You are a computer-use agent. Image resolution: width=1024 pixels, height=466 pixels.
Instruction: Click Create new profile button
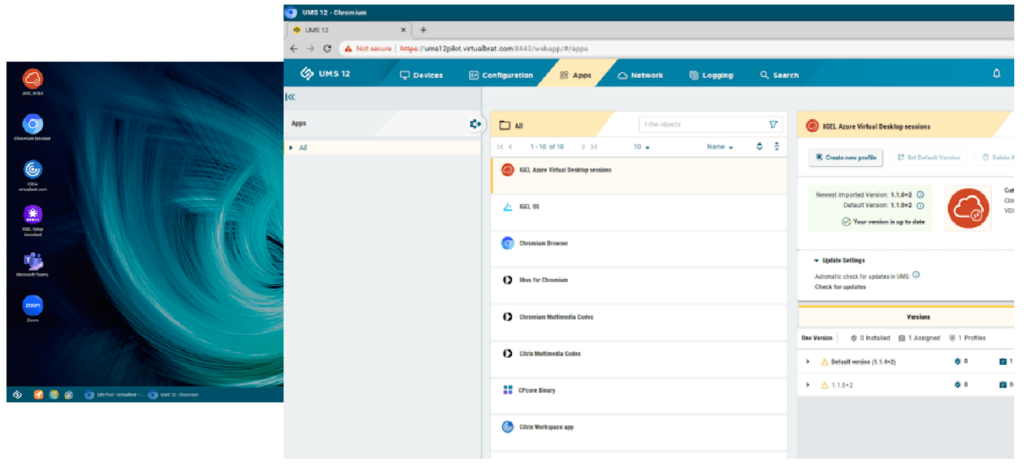[x=846, y=157]
